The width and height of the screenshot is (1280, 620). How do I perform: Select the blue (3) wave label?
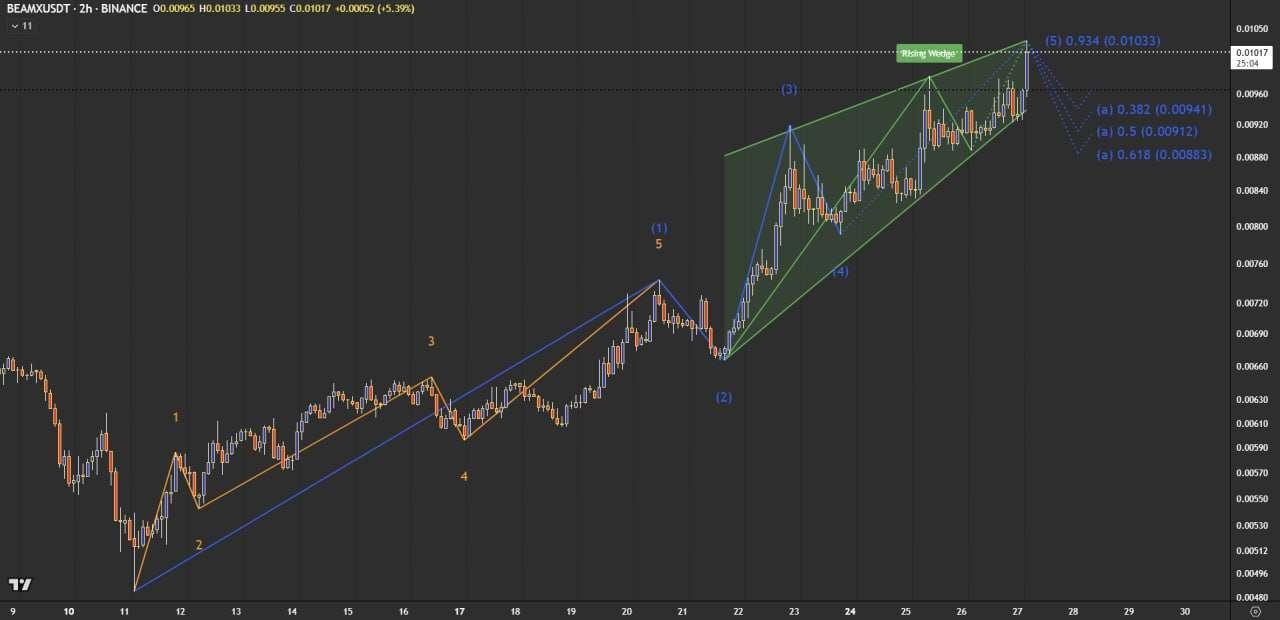789,90
